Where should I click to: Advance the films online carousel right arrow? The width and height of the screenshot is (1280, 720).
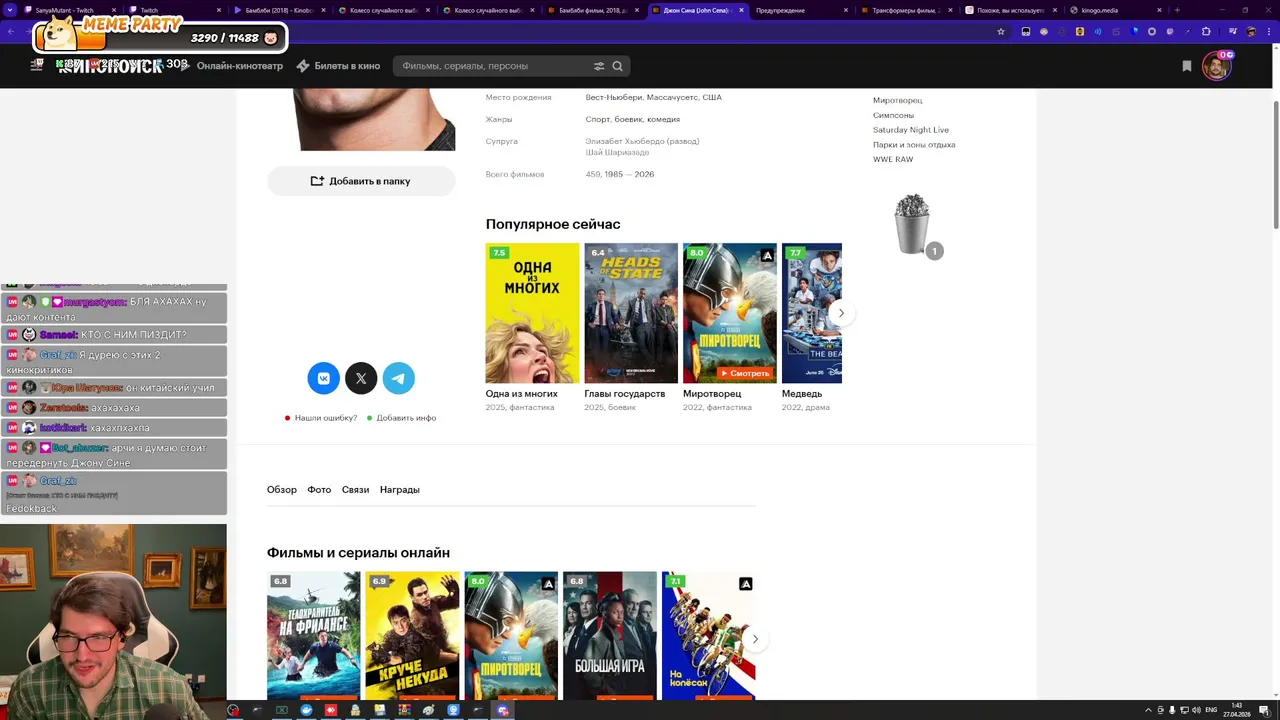coord(755,639)
